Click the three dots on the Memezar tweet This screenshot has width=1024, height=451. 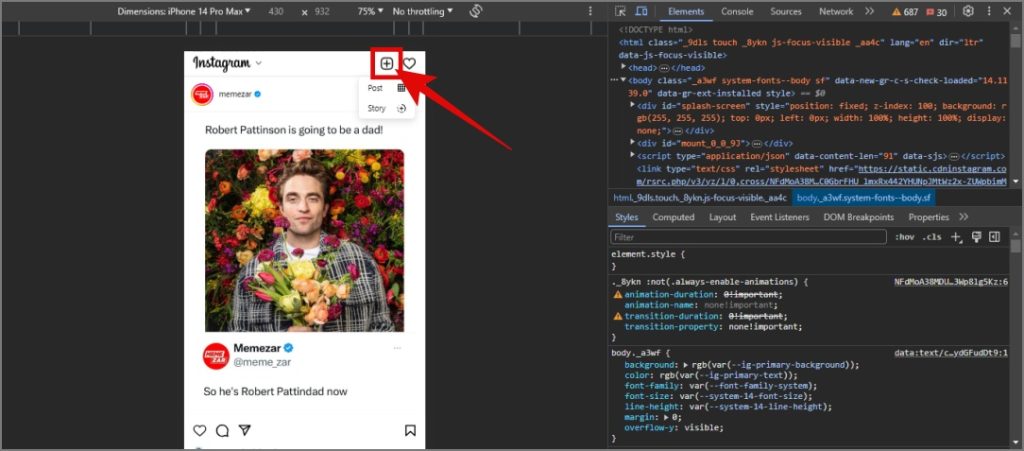pyautogui.click(x=397, y=348)
